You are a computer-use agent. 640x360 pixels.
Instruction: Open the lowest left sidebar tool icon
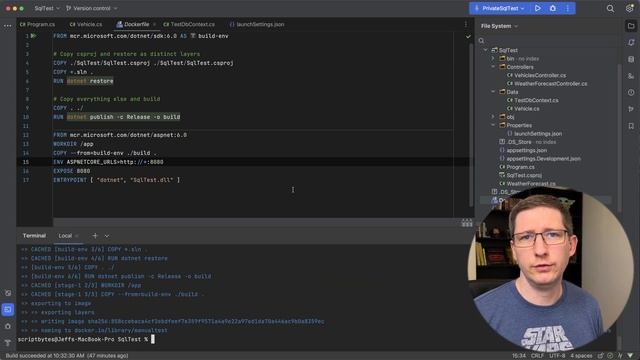[x=8, y=342]
